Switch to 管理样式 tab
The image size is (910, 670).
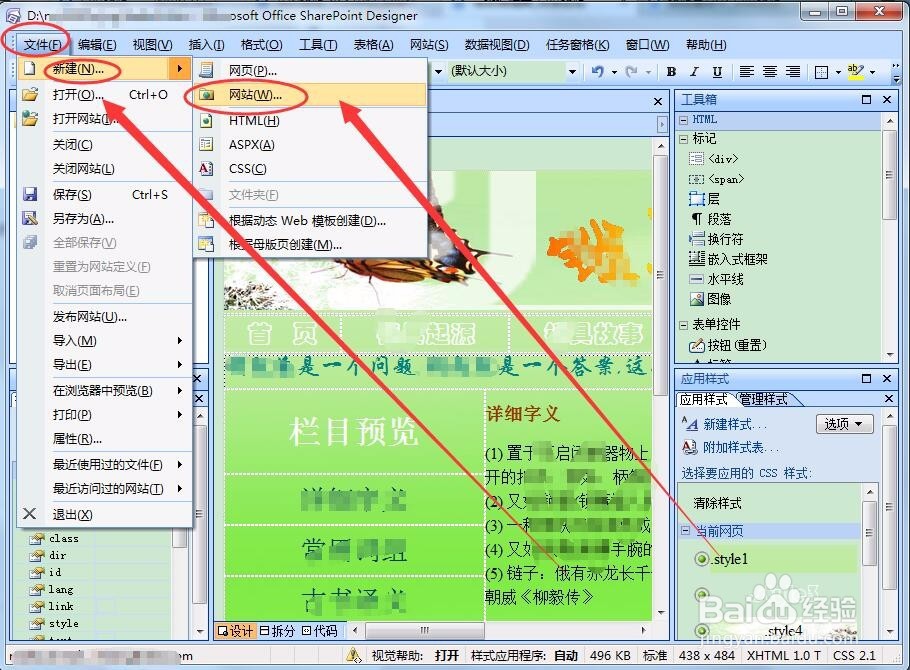pos(765,399)
